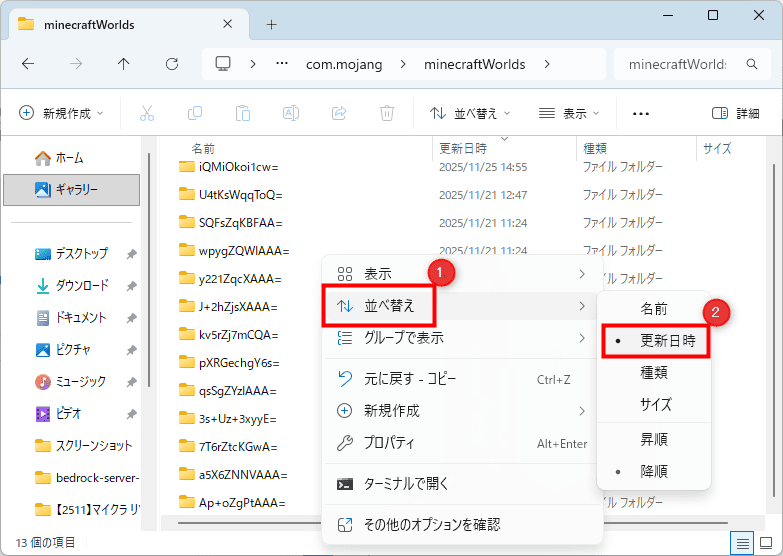Image resolution: width=783 pixels, height=556 pixels.
Task: Click the This PC monitor icon
Action: coord(223,63)
